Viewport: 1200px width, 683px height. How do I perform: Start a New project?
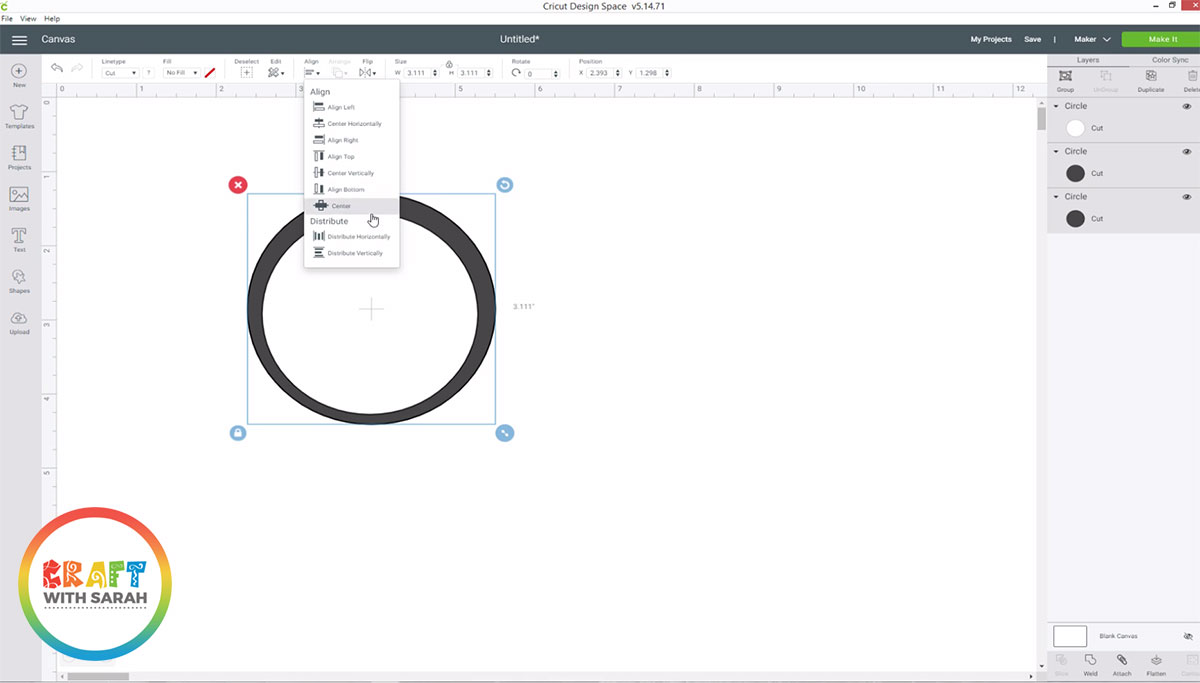19,76
